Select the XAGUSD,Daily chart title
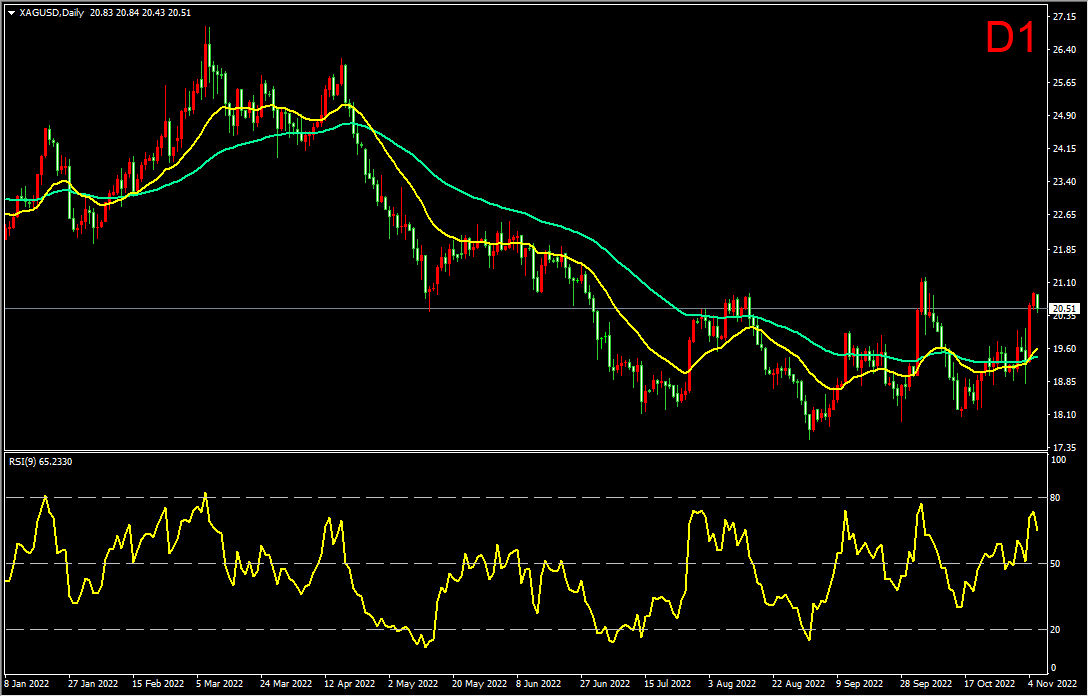 52,12
